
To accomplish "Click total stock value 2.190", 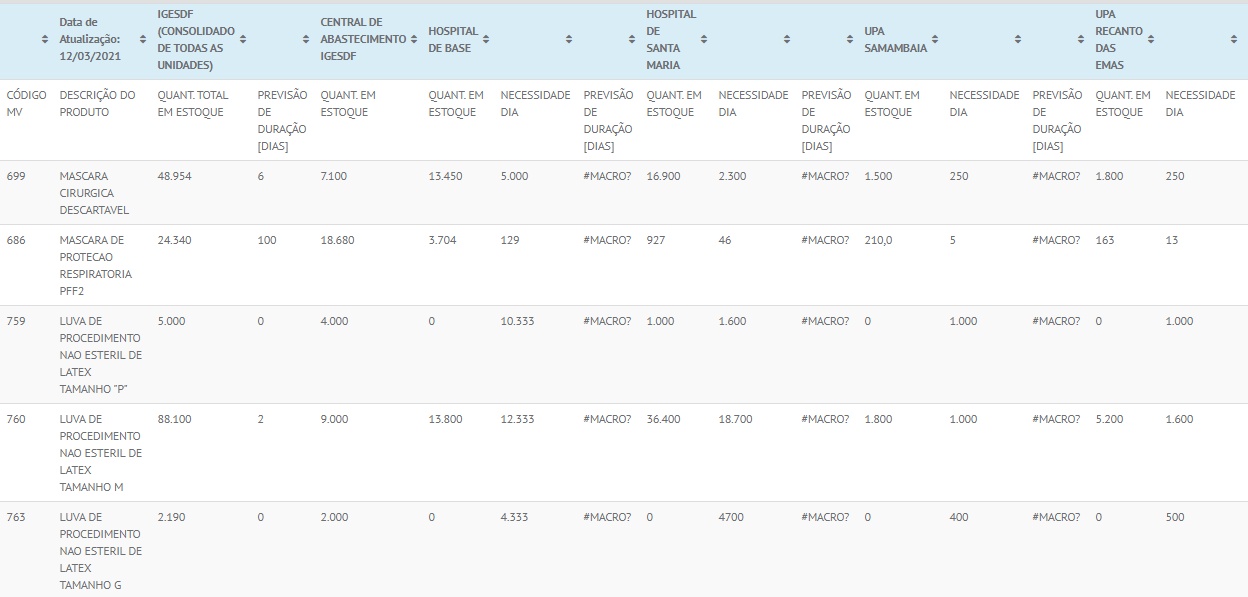I will (x=172, y=517).
